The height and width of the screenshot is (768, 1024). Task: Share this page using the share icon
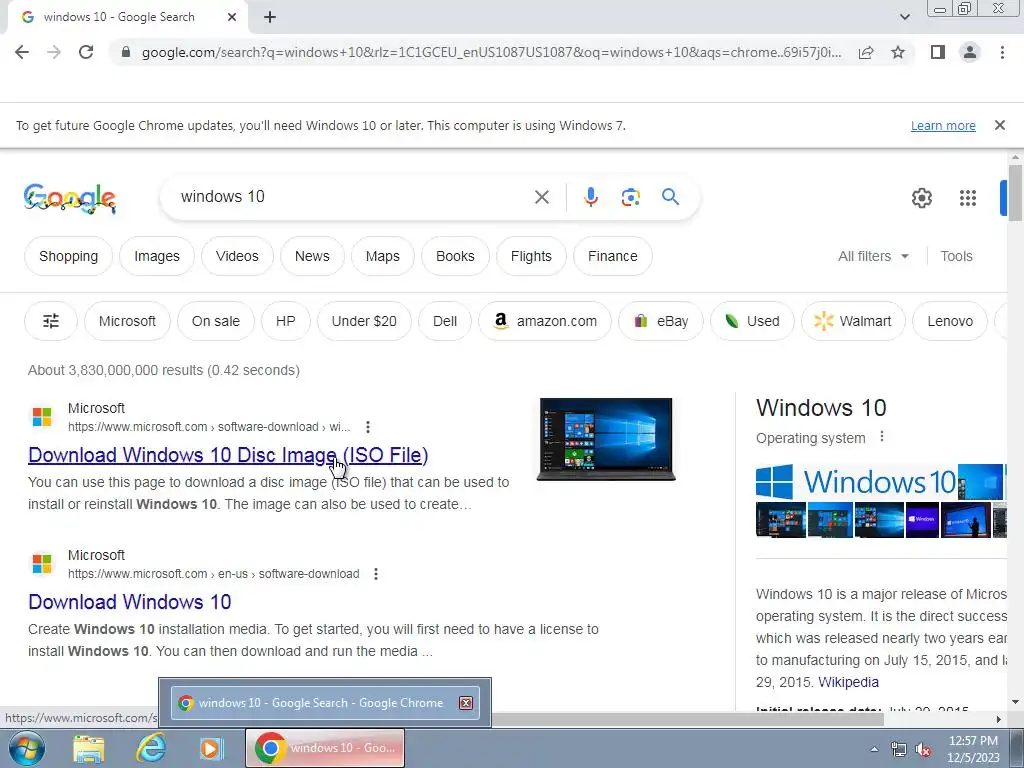(866, 52)
